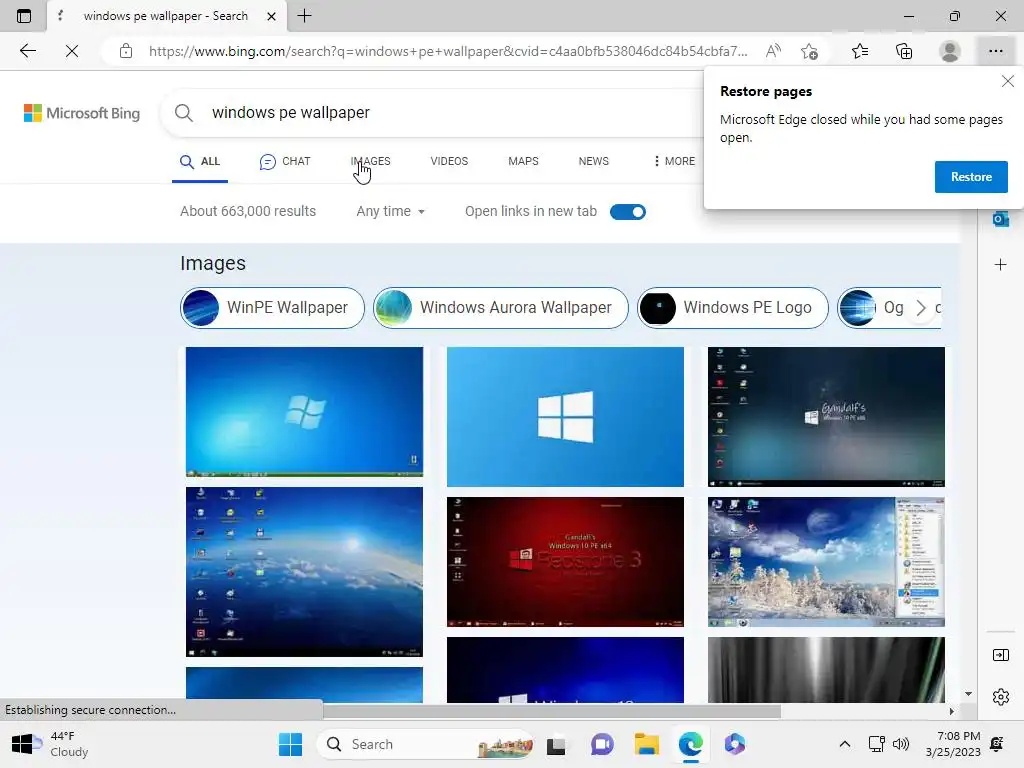Toggle Open links in new tab
This screenshot has width=1024, height=768.
(x=628, y=212)
